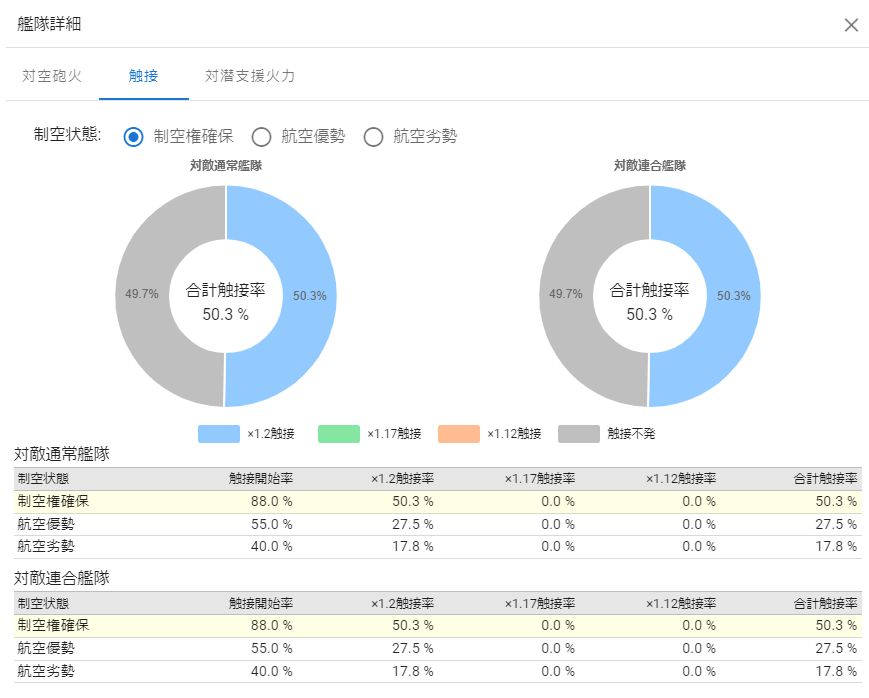Choose the 航空優勢 radio option
Screen dimensions: 869x698
[x=262, y=137]
